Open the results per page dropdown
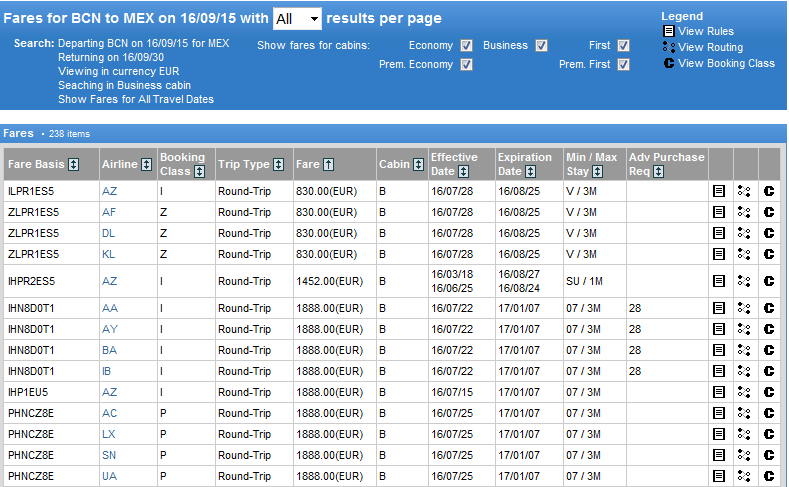This screenshot has width=789, height=487. click(297, 19)
